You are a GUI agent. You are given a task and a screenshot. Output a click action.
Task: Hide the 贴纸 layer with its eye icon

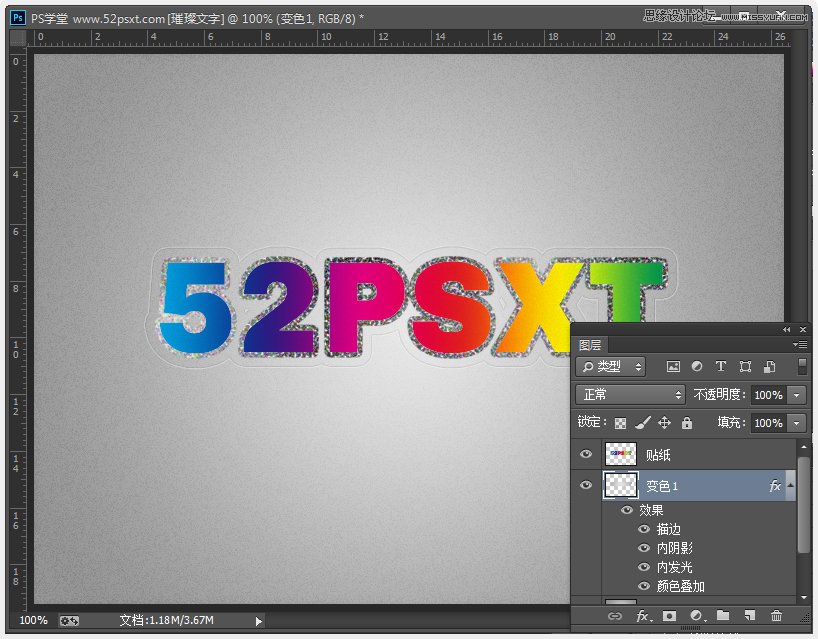coord(586,454)
